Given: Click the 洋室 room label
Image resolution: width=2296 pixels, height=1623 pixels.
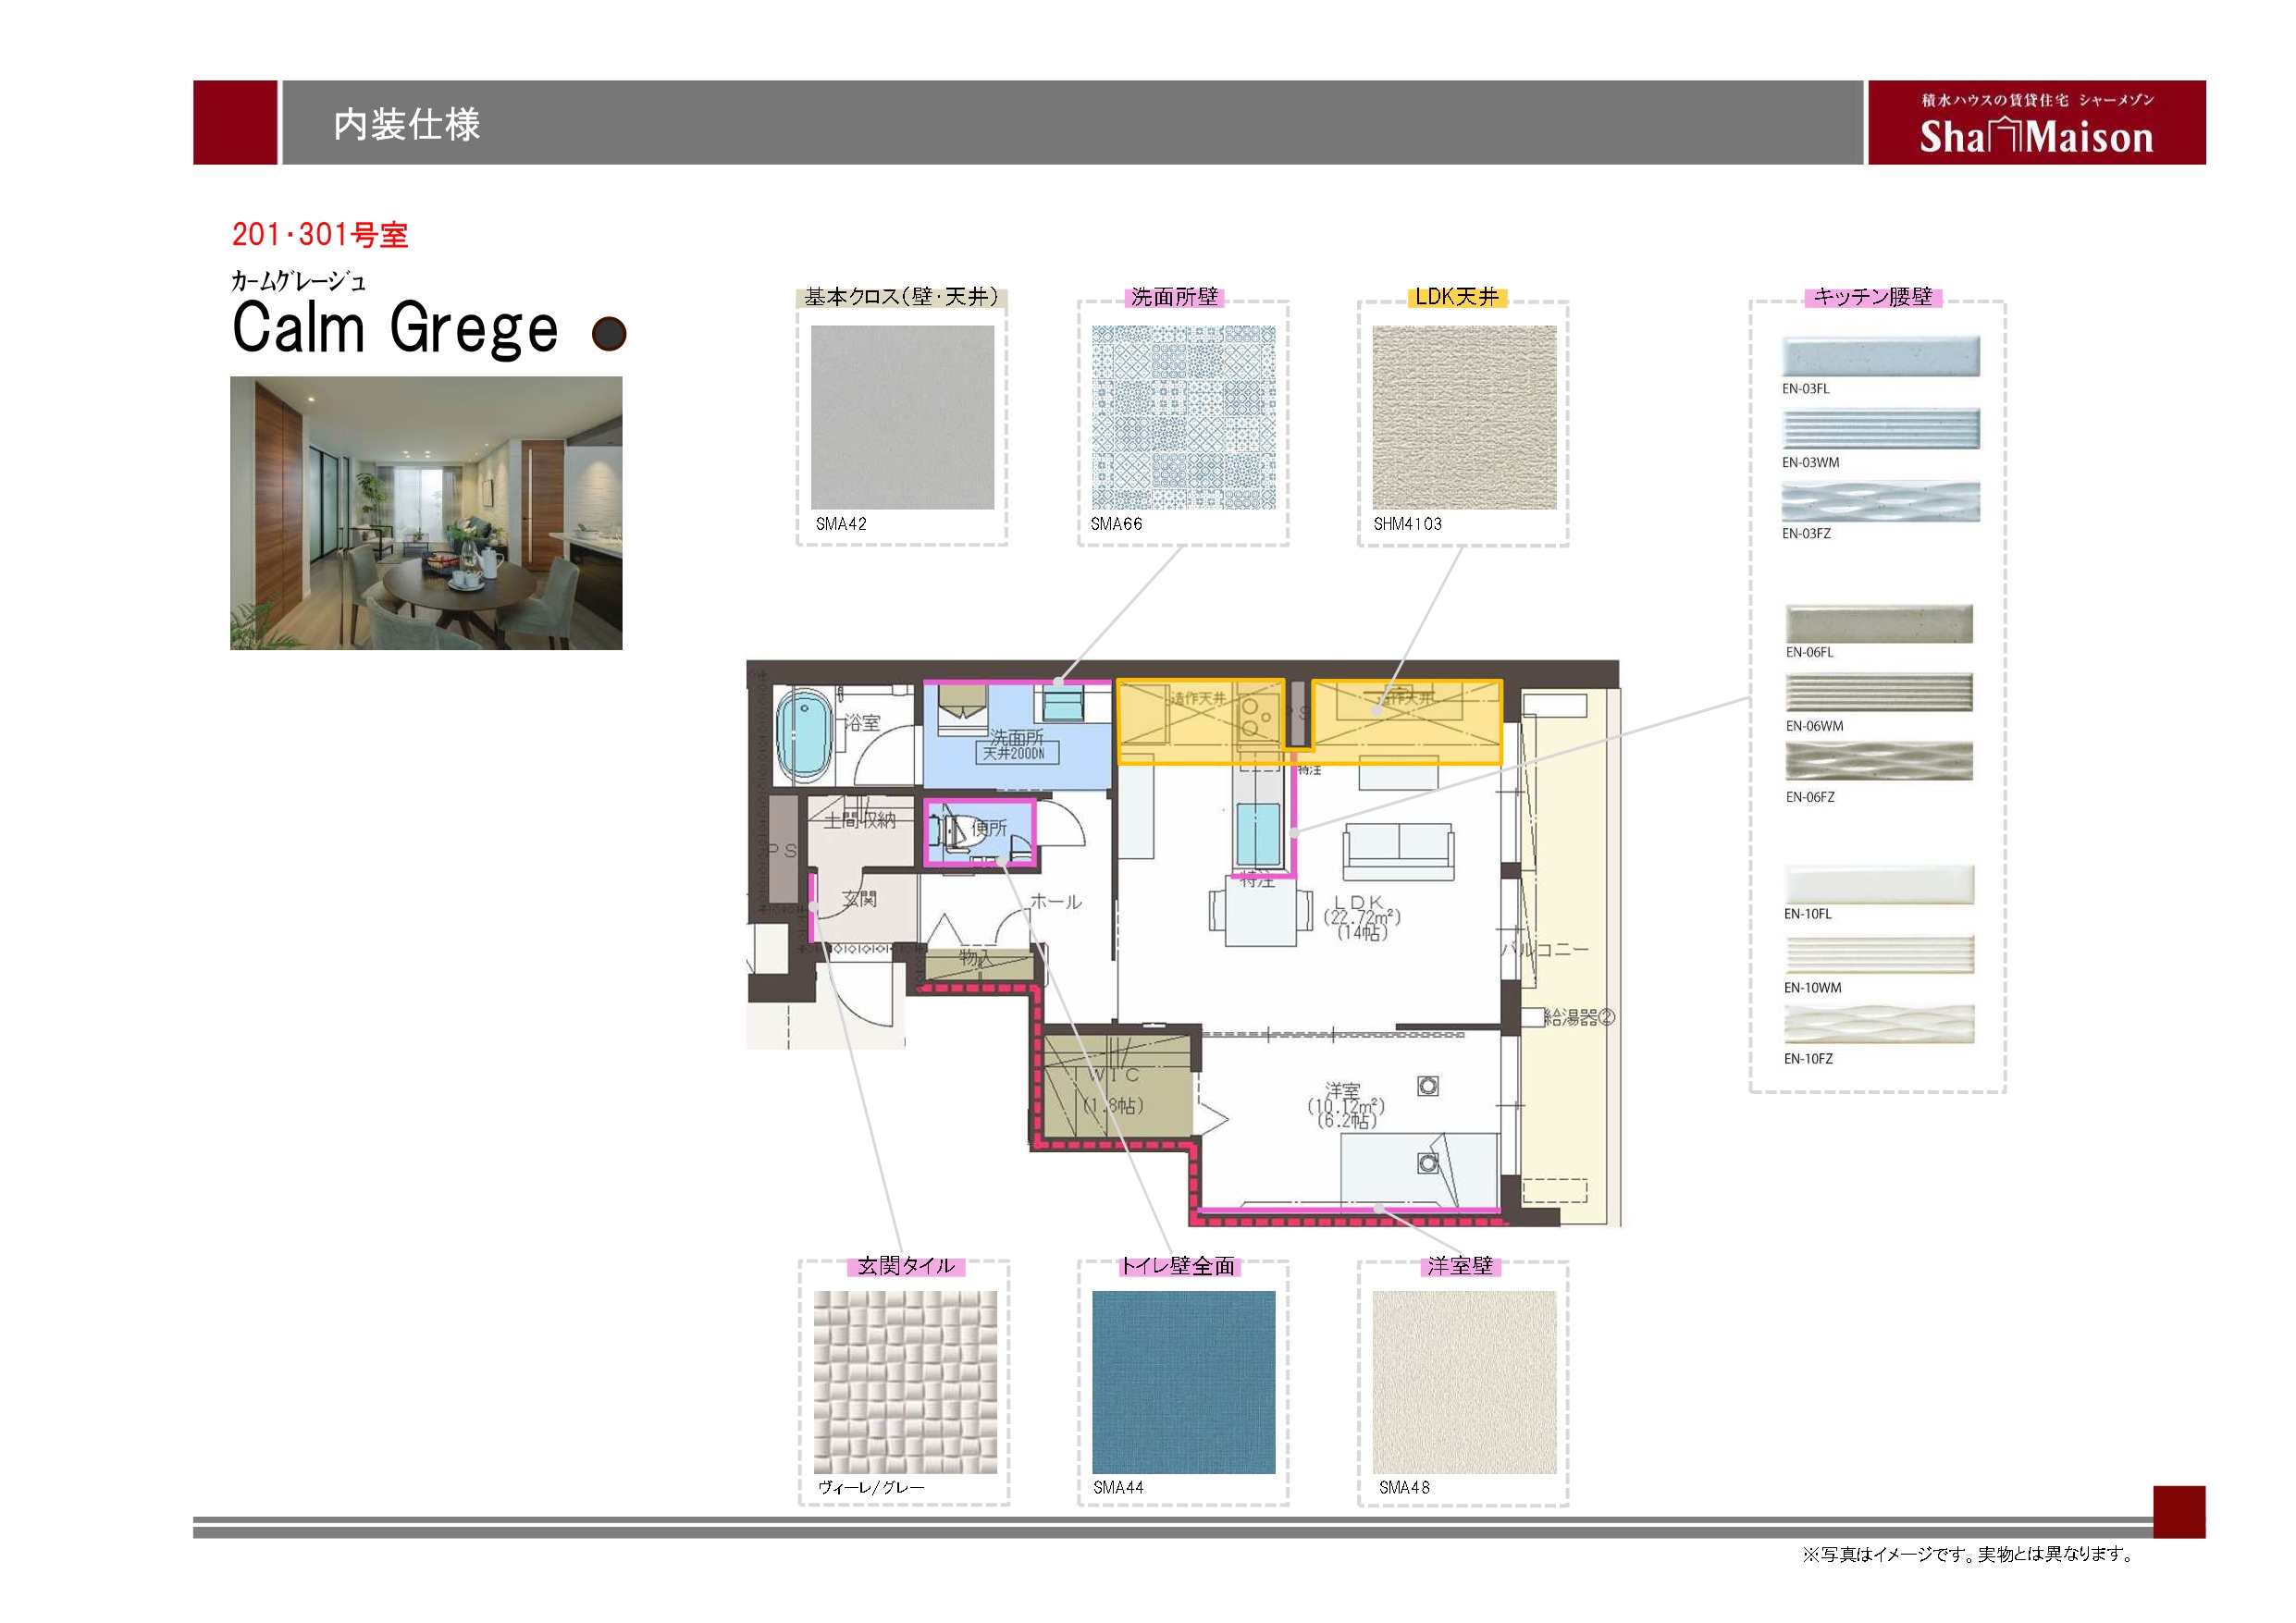Looking at the screenshot, I should pos(1343,1091).
